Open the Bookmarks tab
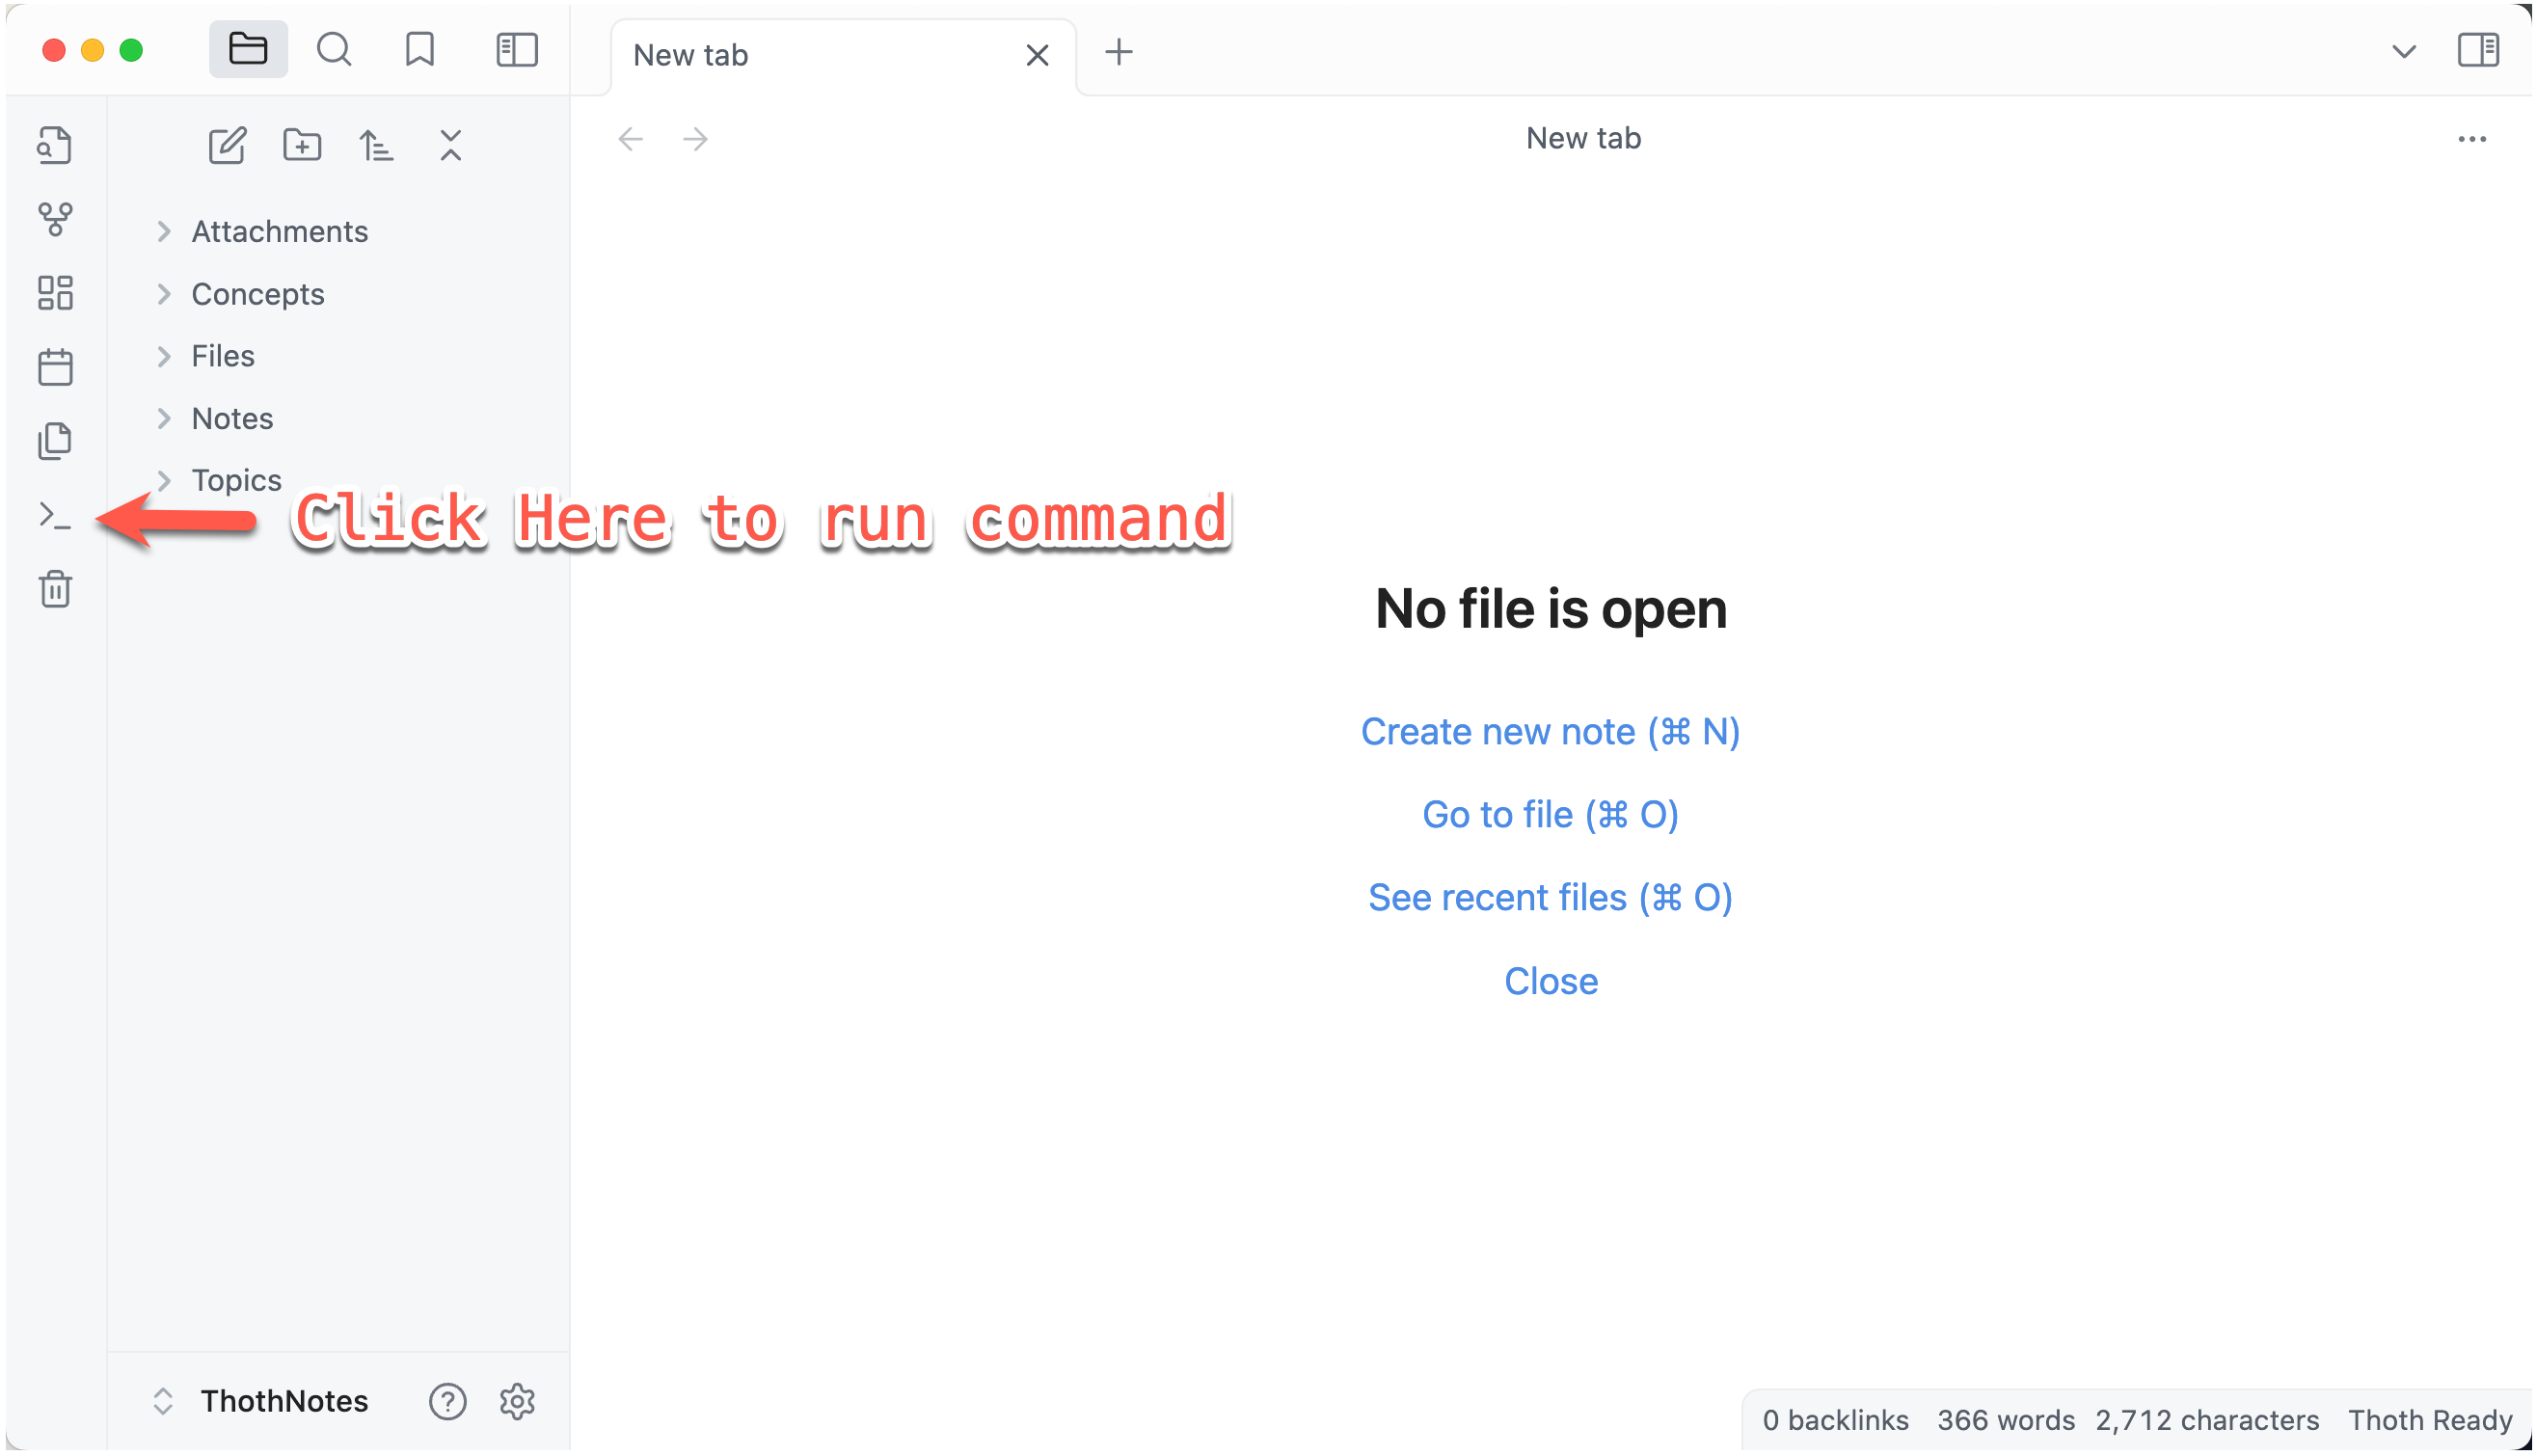Screen dimensions: 2536x1456 (420, 50)
